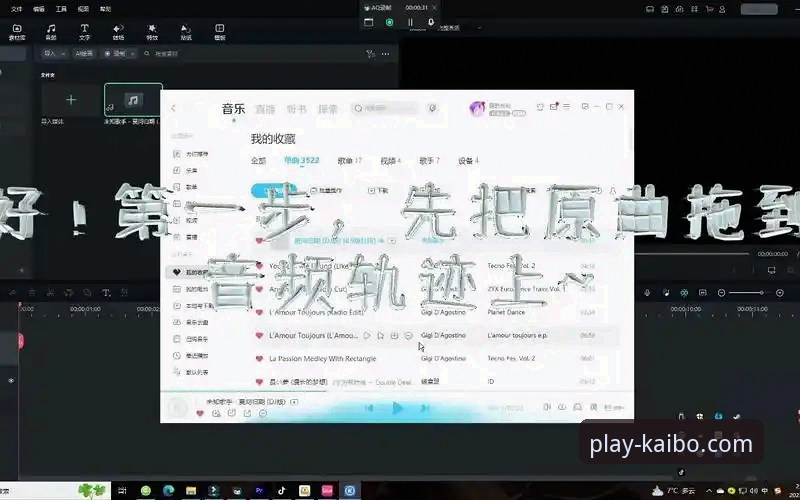The image size is (800, 500).
Task: Open 最近播放 in music player sidebar
Action: [x=191, y=356]
